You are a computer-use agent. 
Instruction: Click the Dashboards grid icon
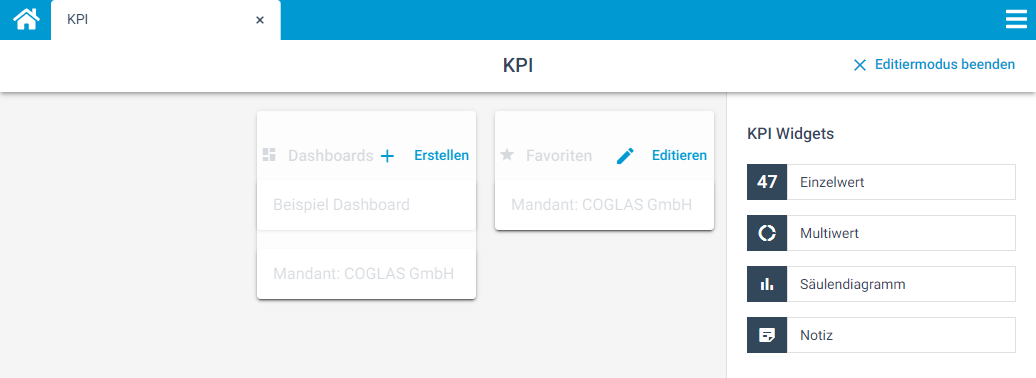point(269,155)
